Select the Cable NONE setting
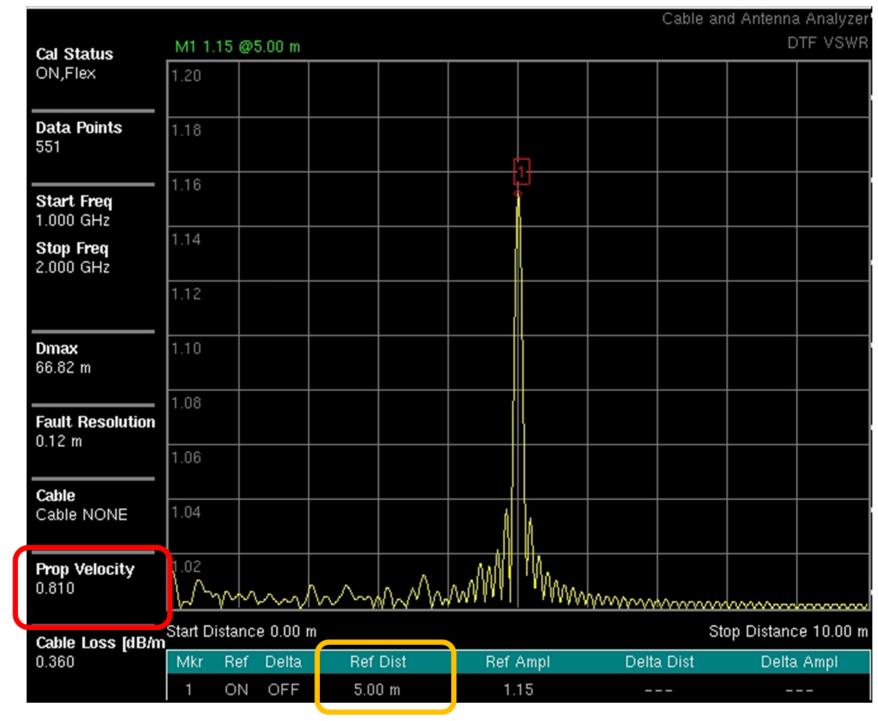The image size is (878, 721). (x=82, y=514)
